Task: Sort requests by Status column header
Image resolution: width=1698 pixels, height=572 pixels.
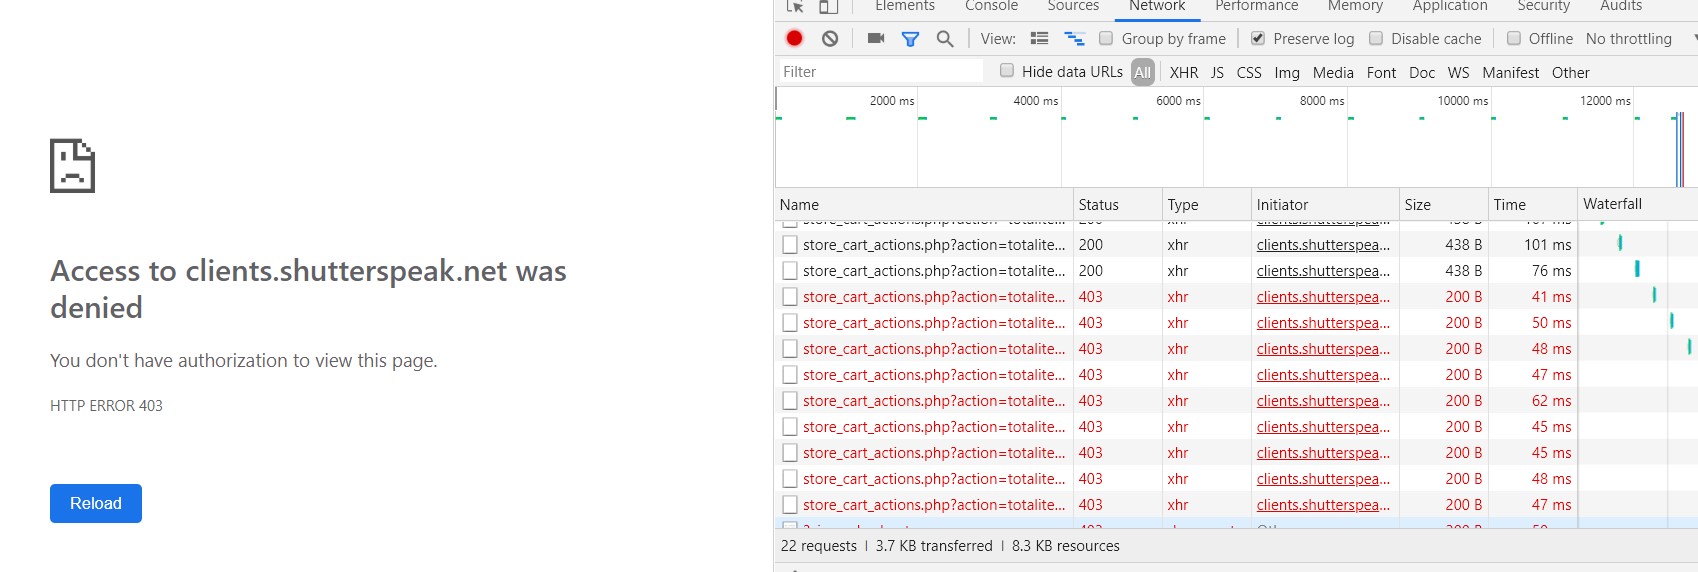Action: [1118, 204]
